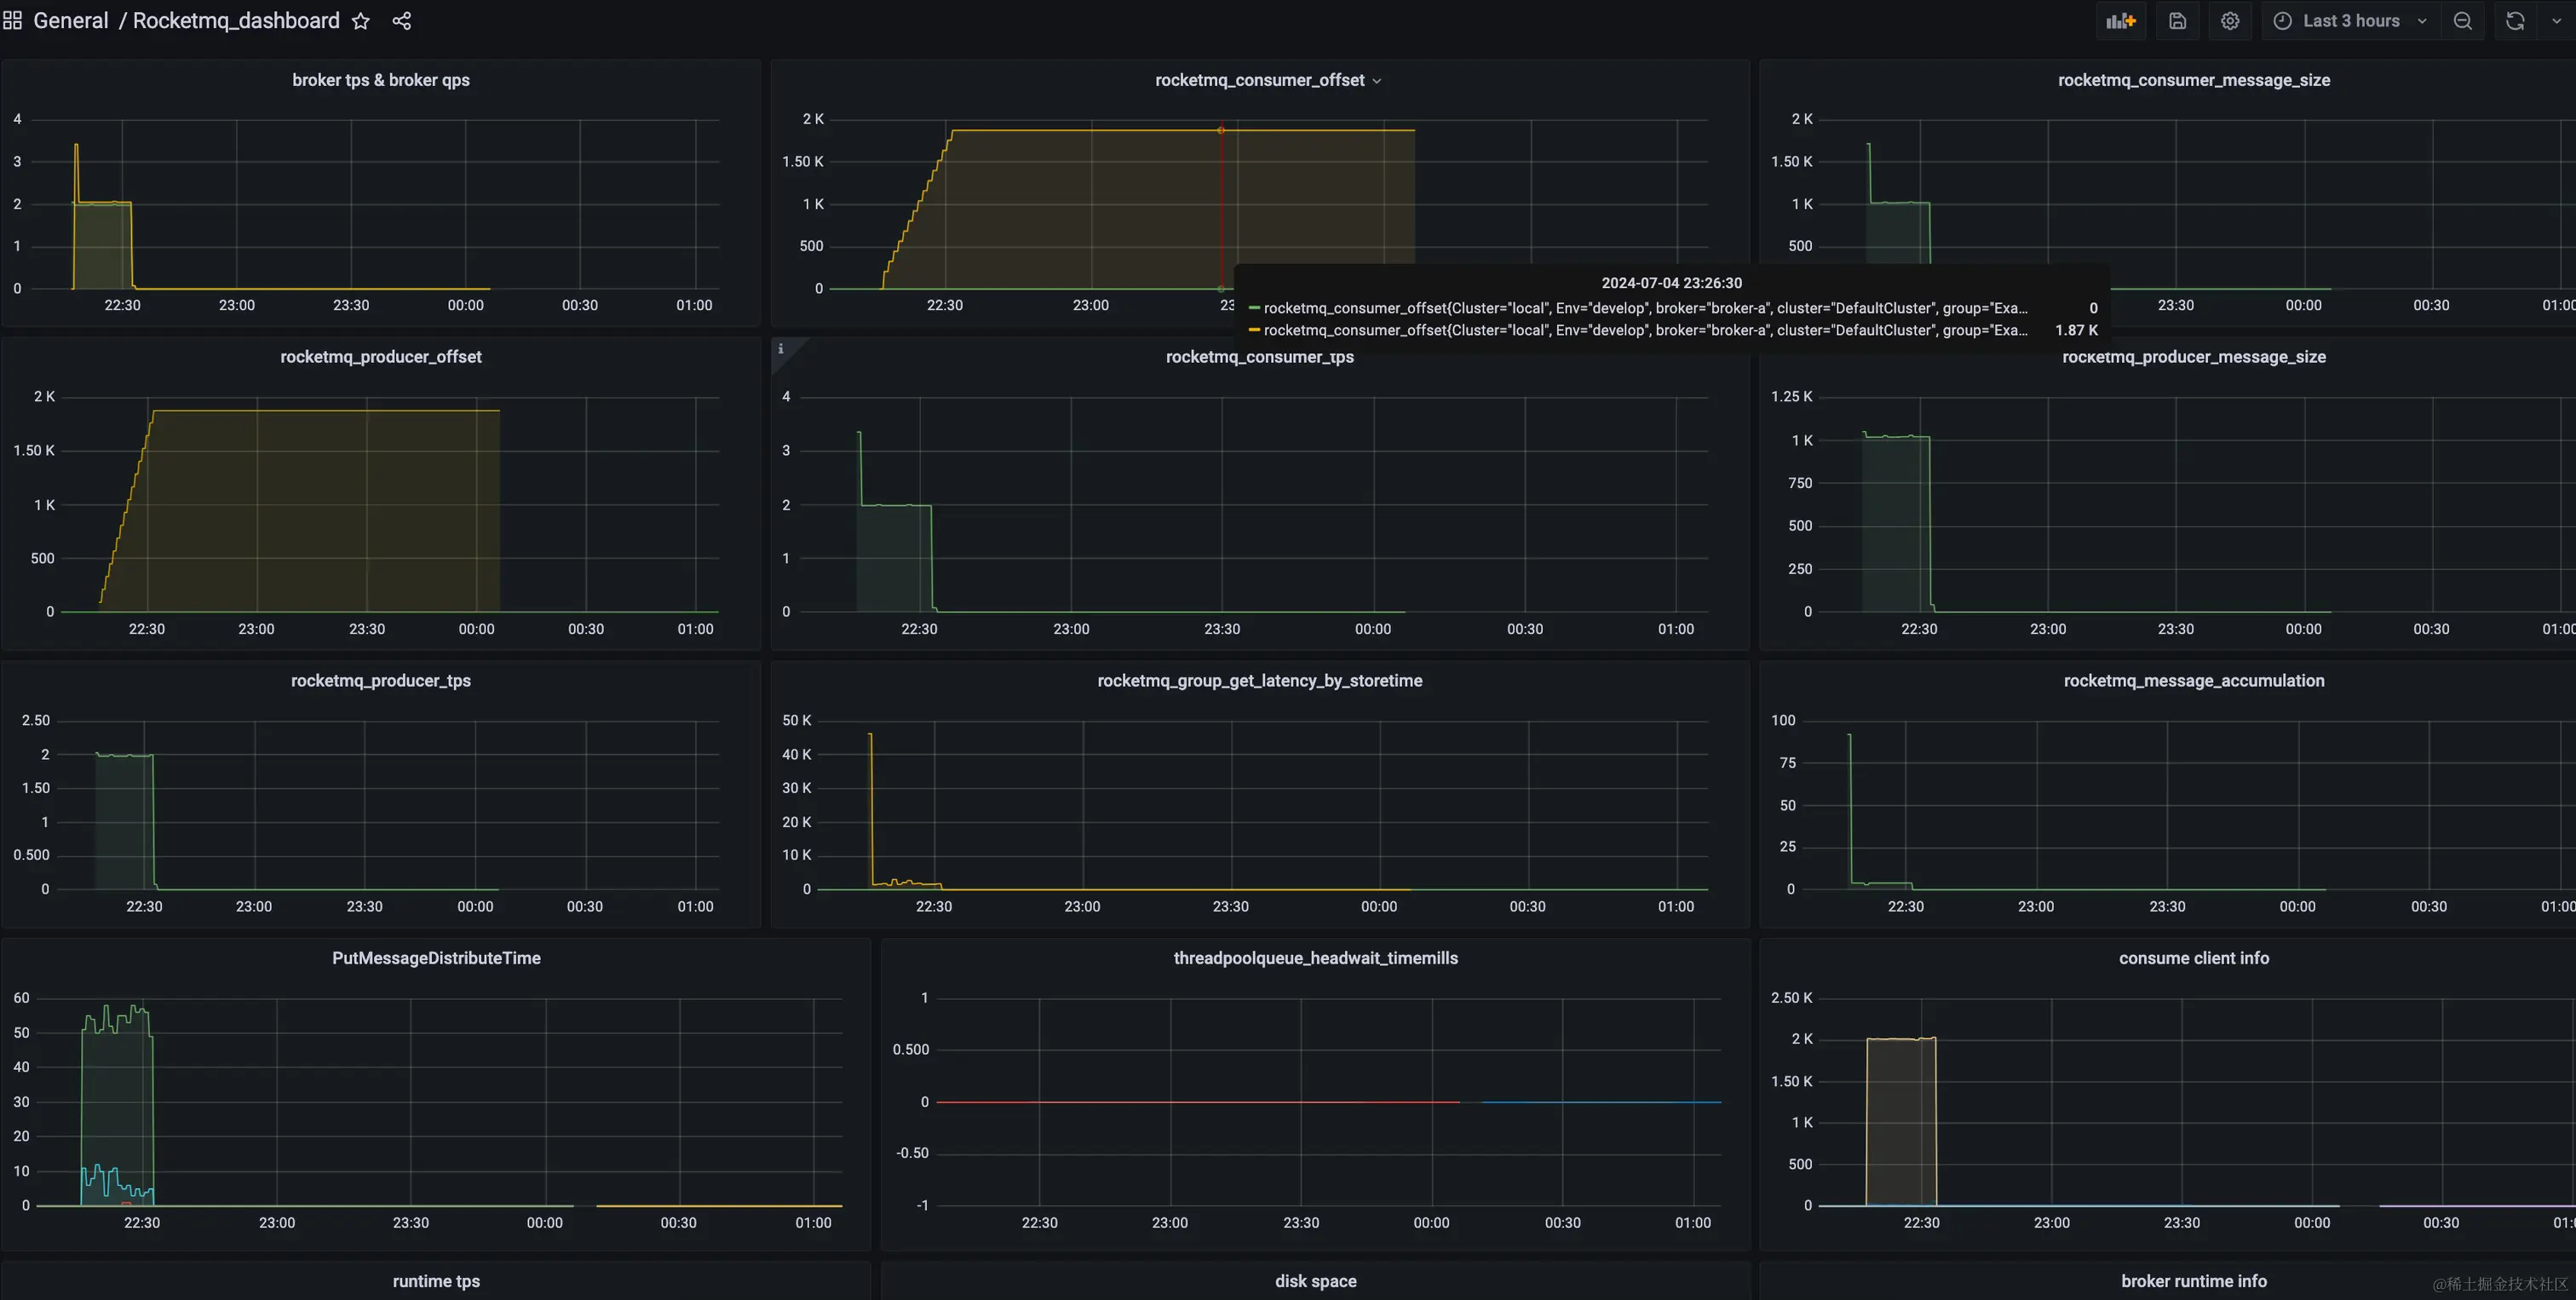Viewport: 2576px width, 1300px height.
Task: Click the disk space panel header
Action: pyautogui.click(x=1315, y=1281)
